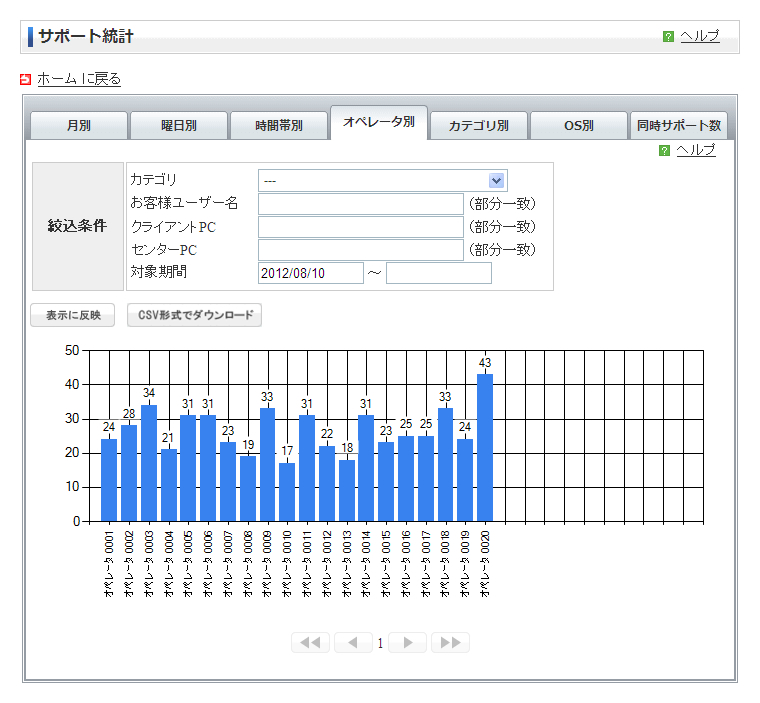Click the CSV形式でダウンロード button
The height and width of the screenshot is (703, 760).
(x=194, y=316)
